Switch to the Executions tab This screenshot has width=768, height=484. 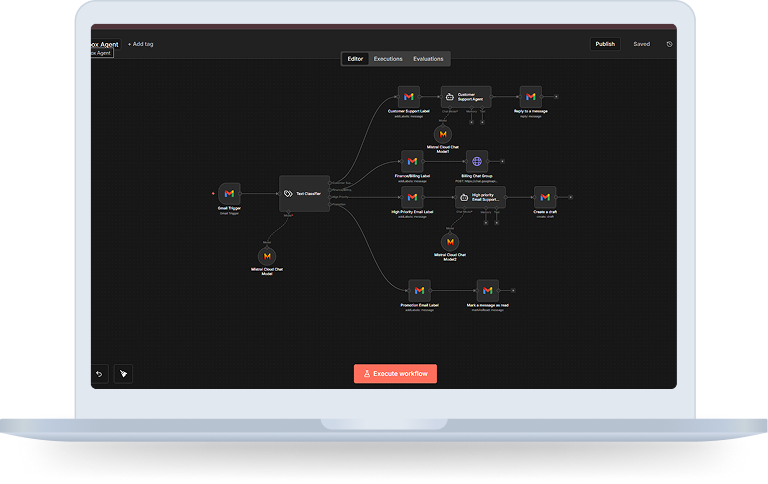388,59
